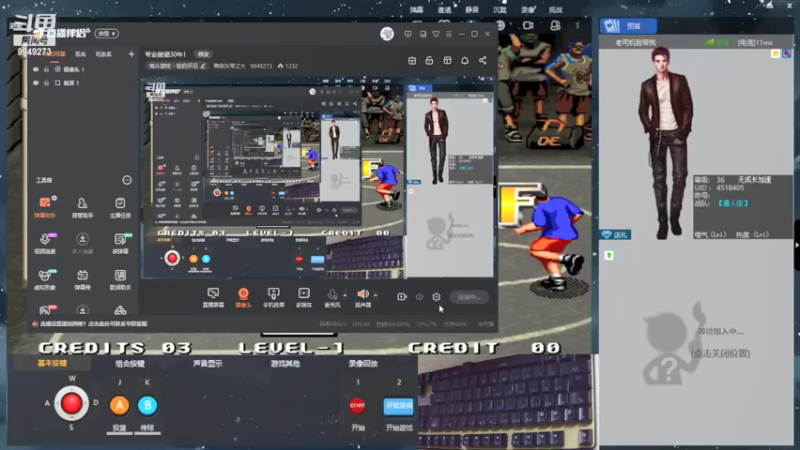Open the TV-shaped 弹幕 tool in toolbox middle column
Screen dimensions: 800x450
82,279
